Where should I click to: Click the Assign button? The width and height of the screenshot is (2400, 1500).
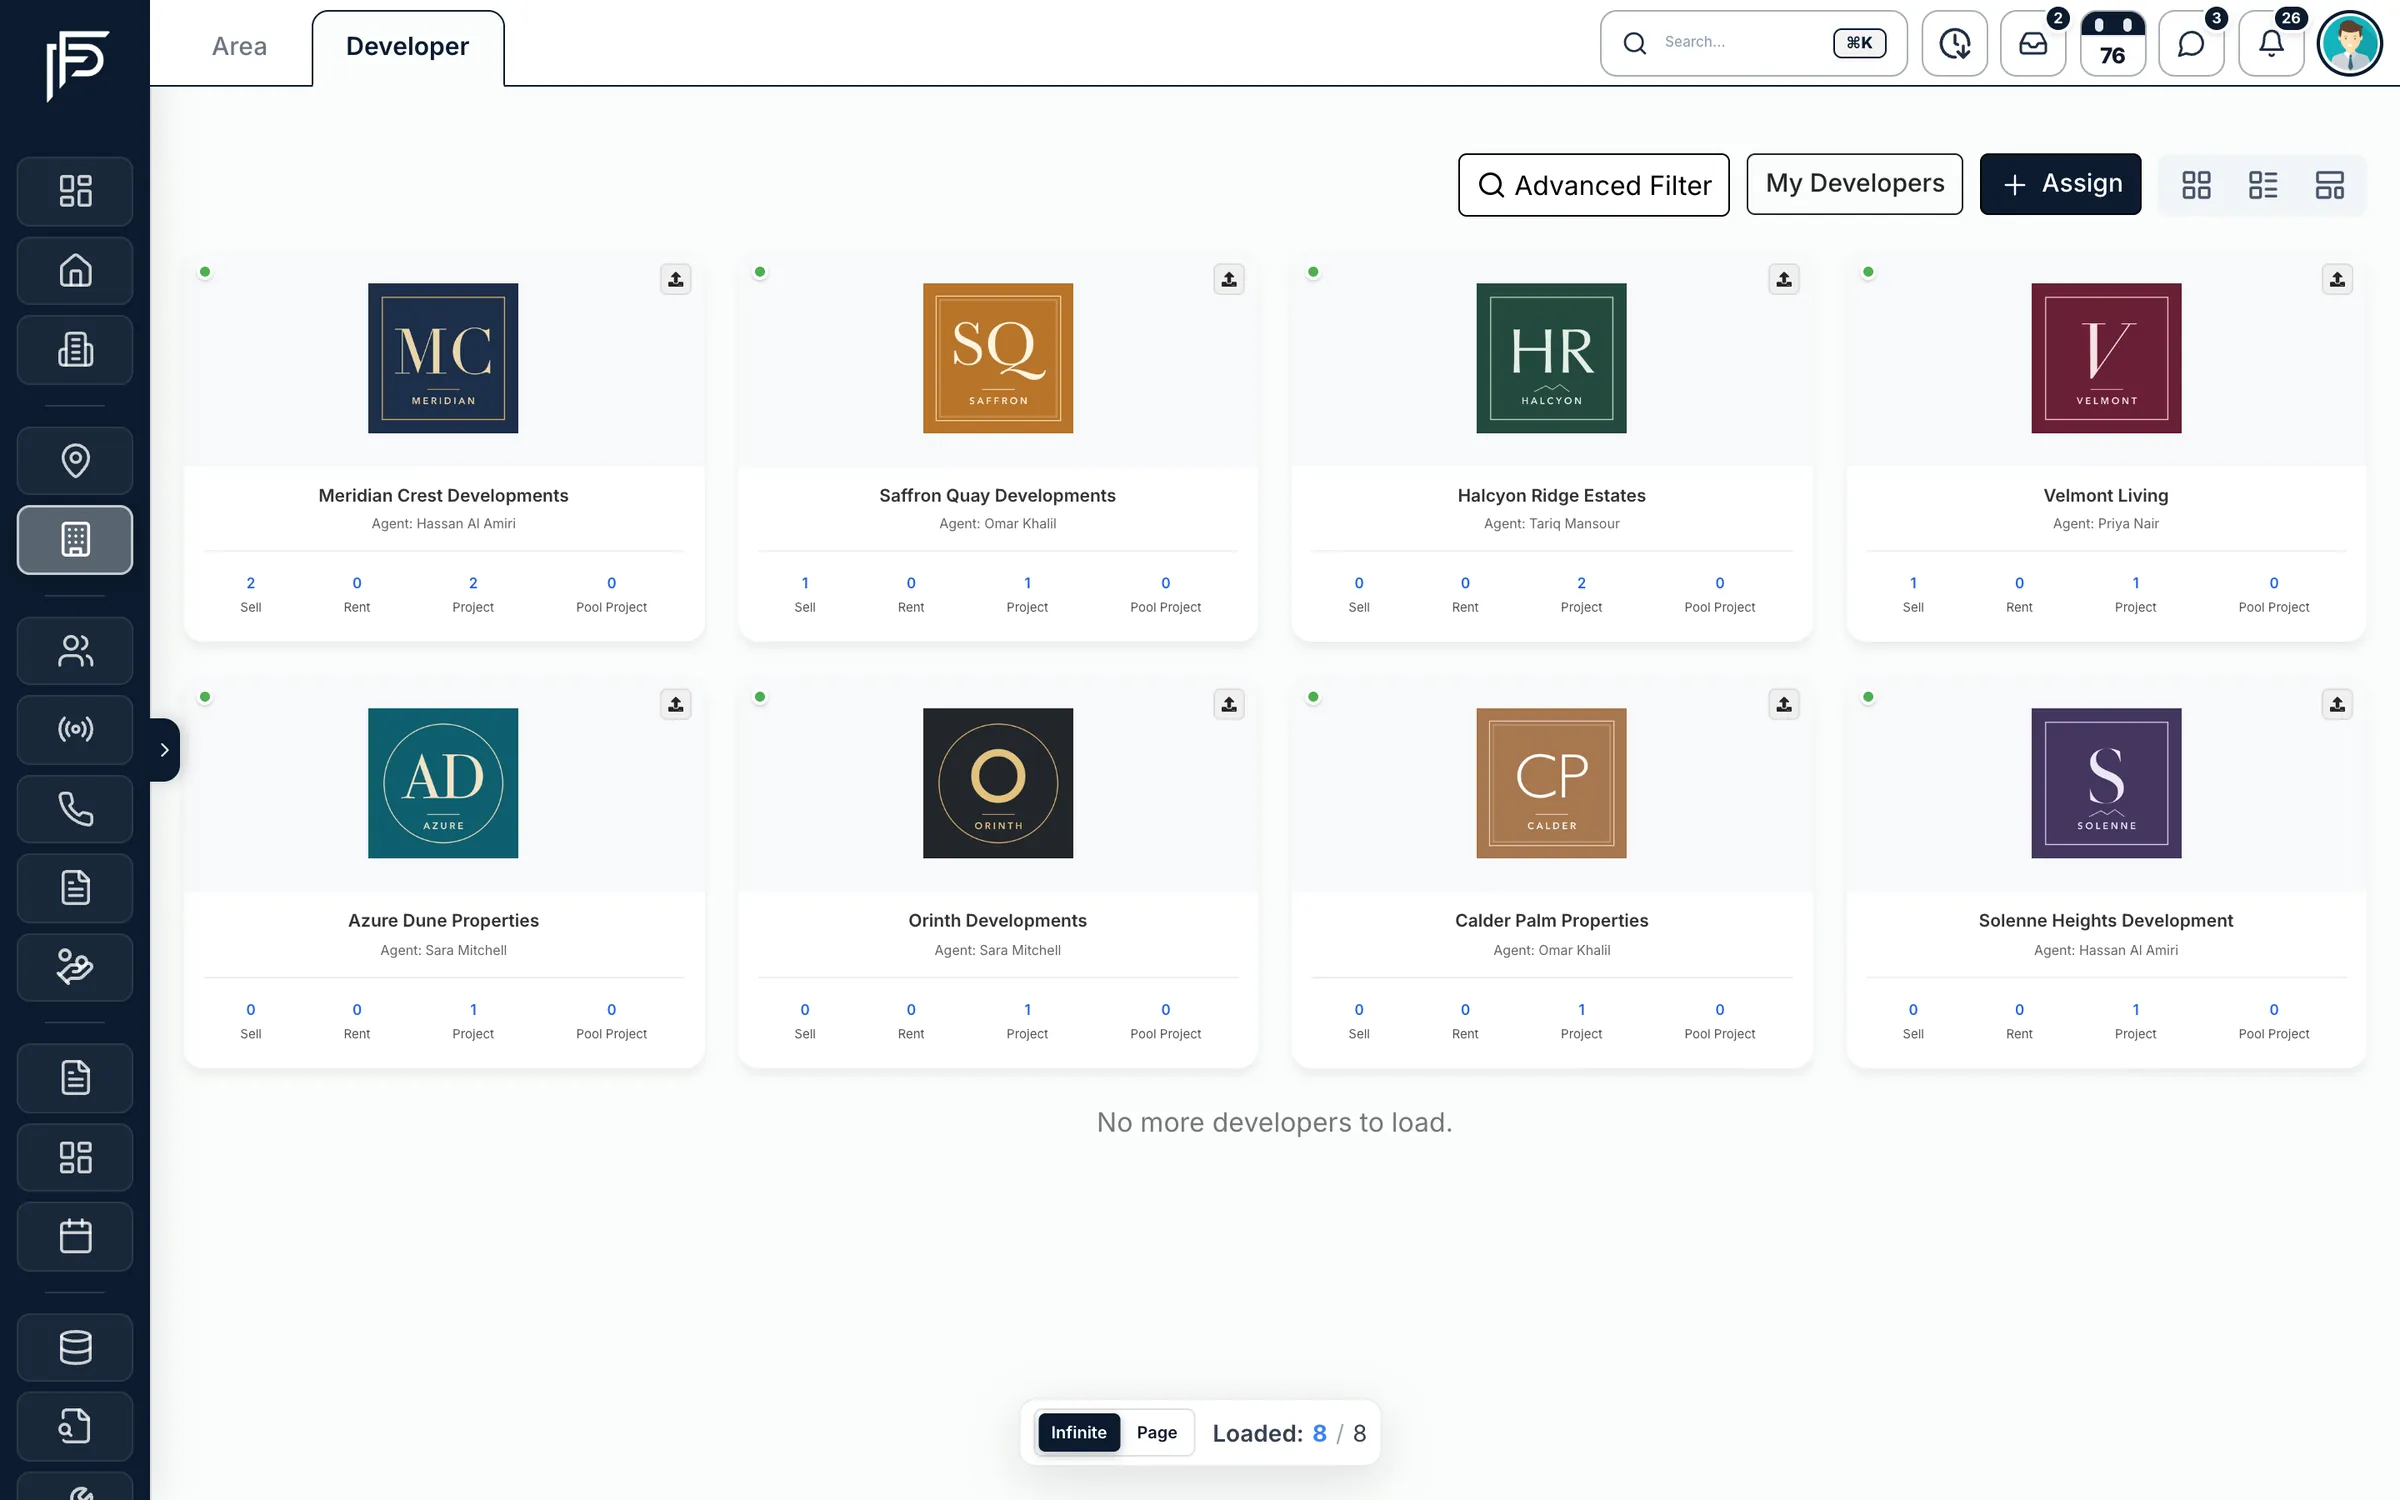click(x=2060, y=184)
